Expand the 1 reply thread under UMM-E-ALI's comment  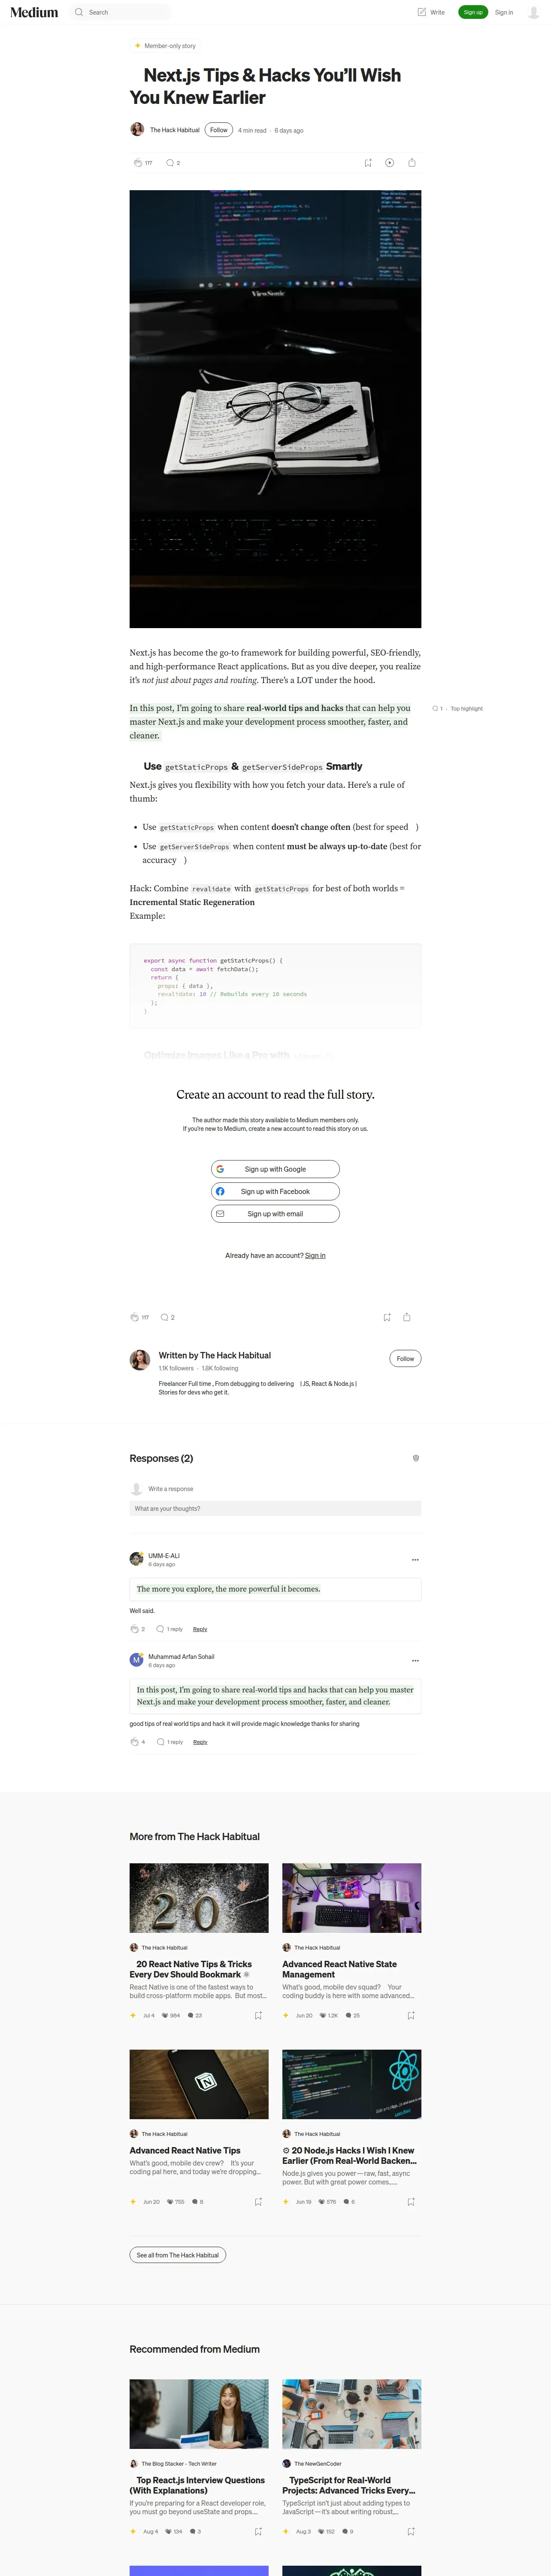tap(170, 1629)
